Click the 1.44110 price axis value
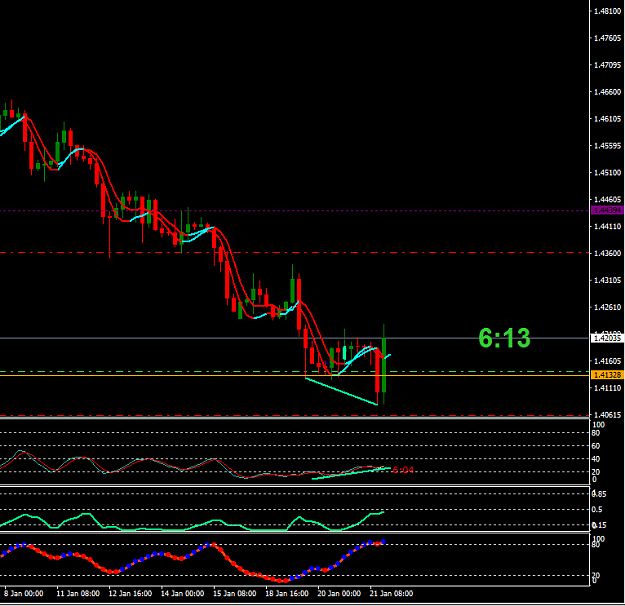 (x=607, y=226)
